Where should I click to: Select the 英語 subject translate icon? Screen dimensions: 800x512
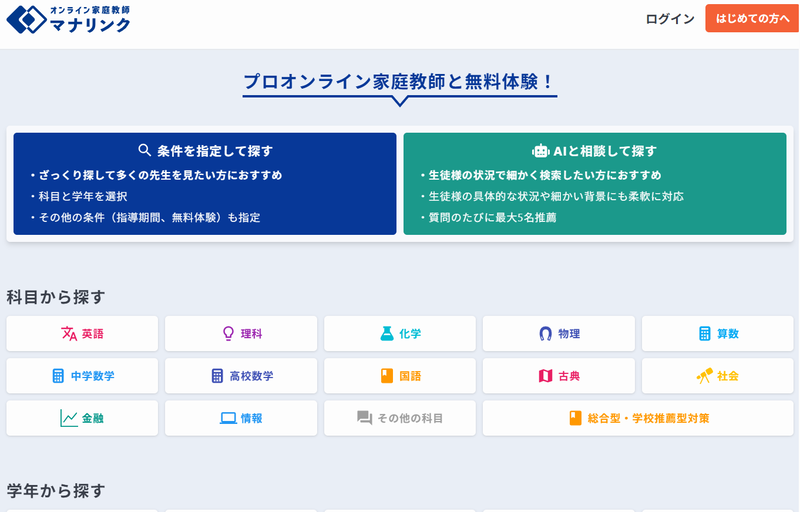[69, 334]
